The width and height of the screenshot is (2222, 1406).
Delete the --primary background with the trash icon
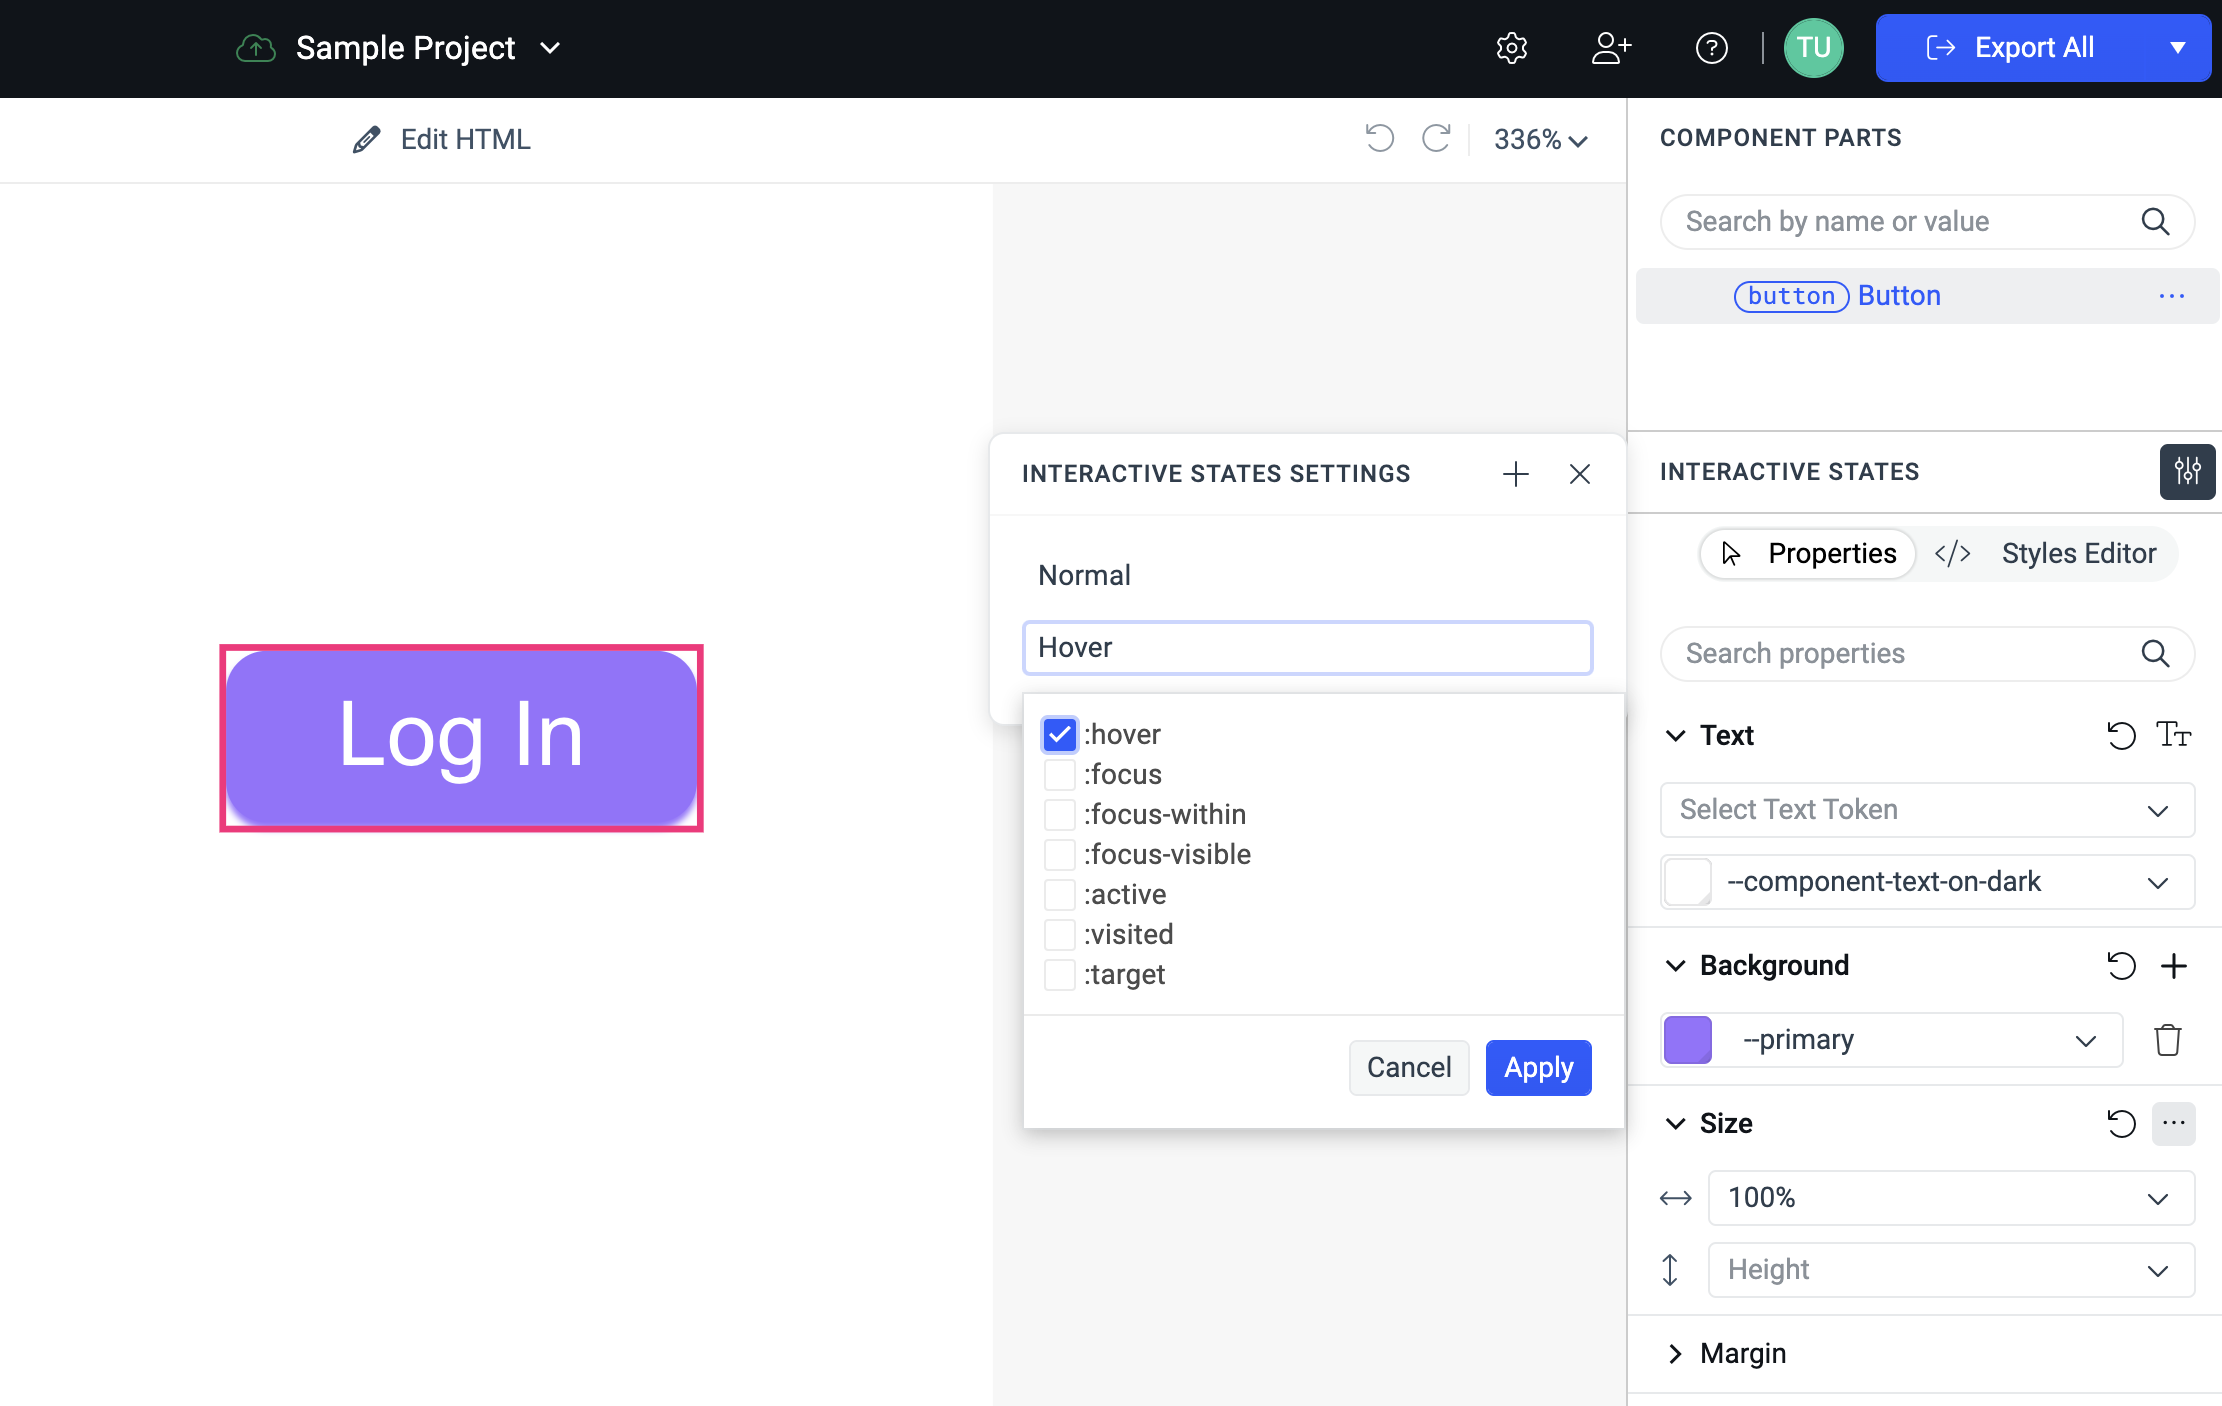pos(2167,1040)
